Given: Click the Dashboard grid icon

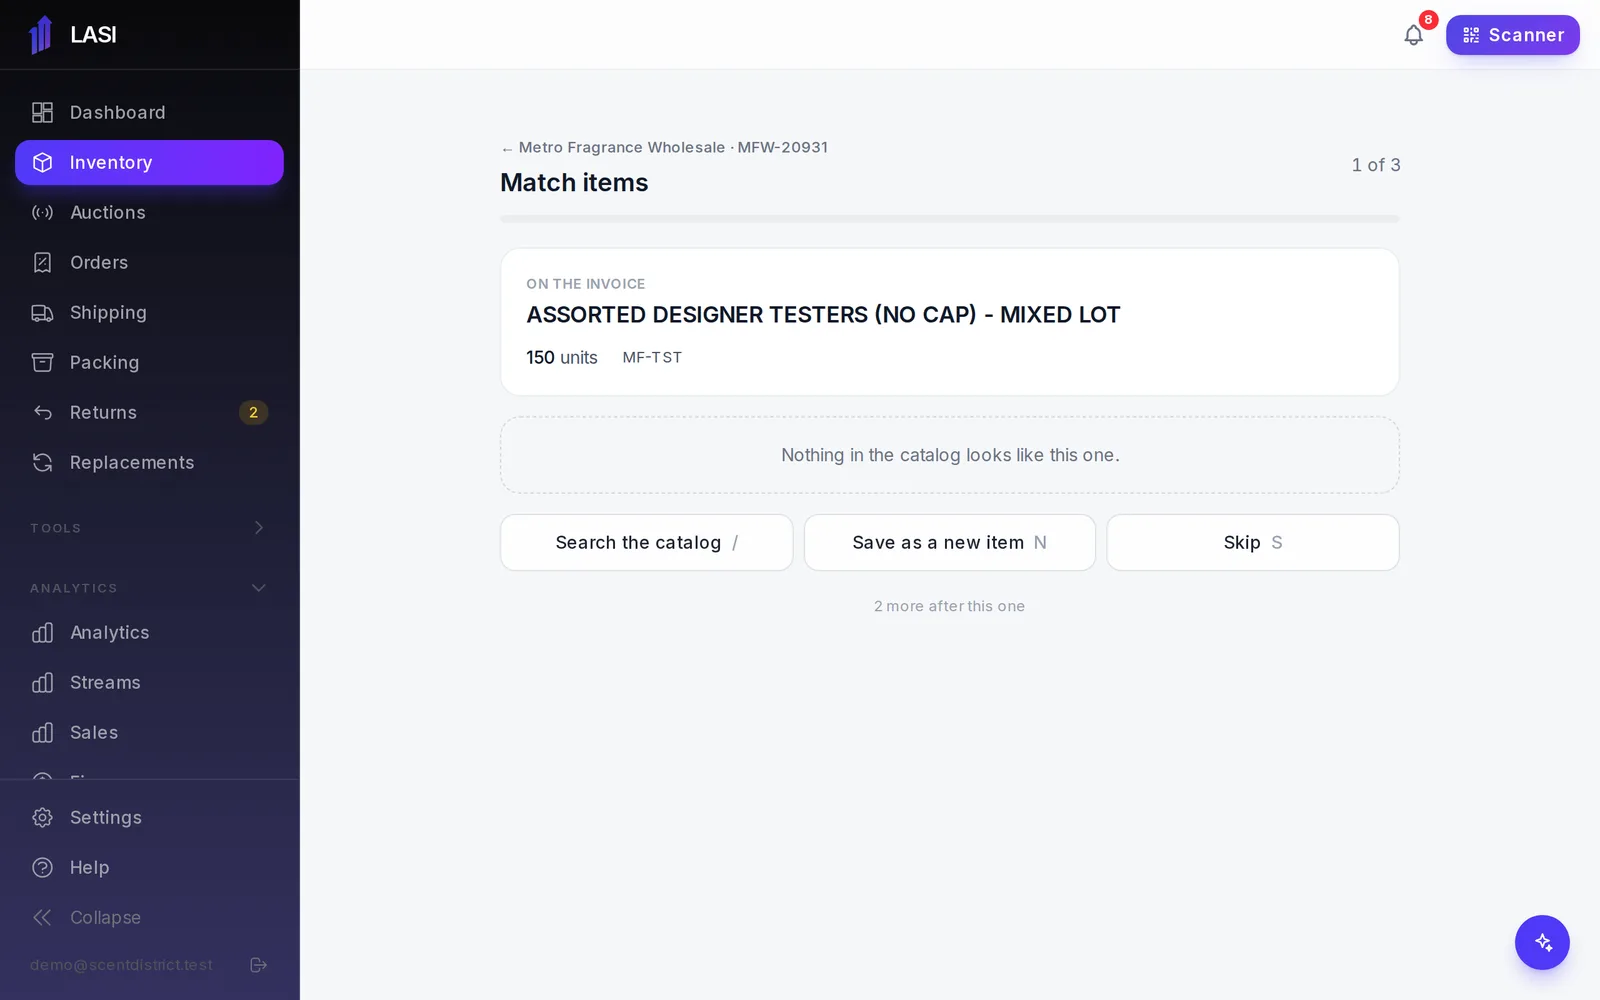Looking at the screenshot, I should coord(42,112).
